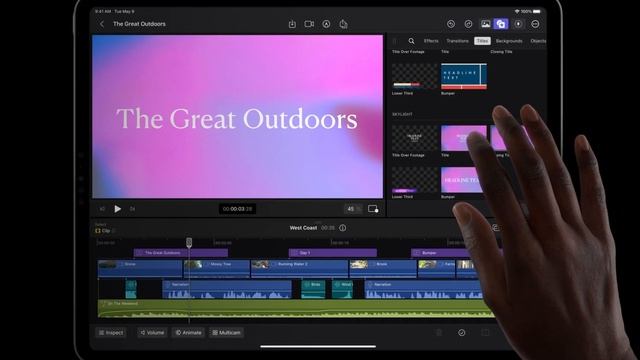Viewport: 640px width, 360px height.
Task: Select the Titles tab
Action: [482, 41]
